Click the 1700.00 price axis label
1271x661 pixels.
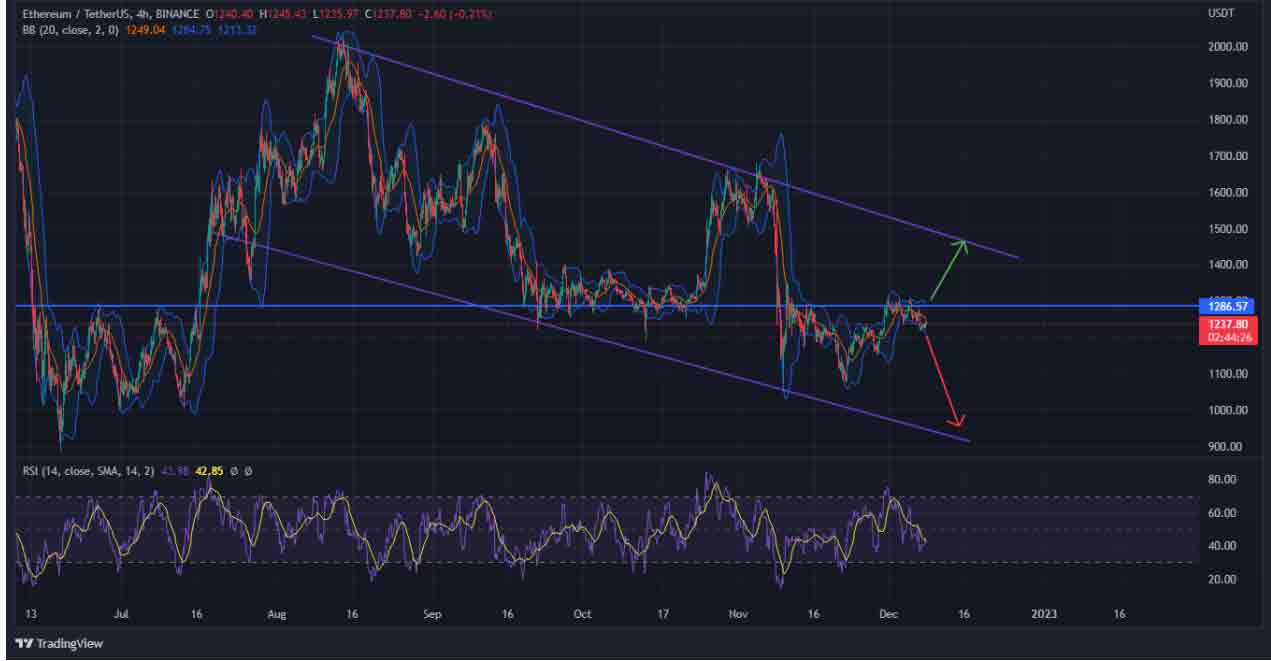click(1226, 156)
